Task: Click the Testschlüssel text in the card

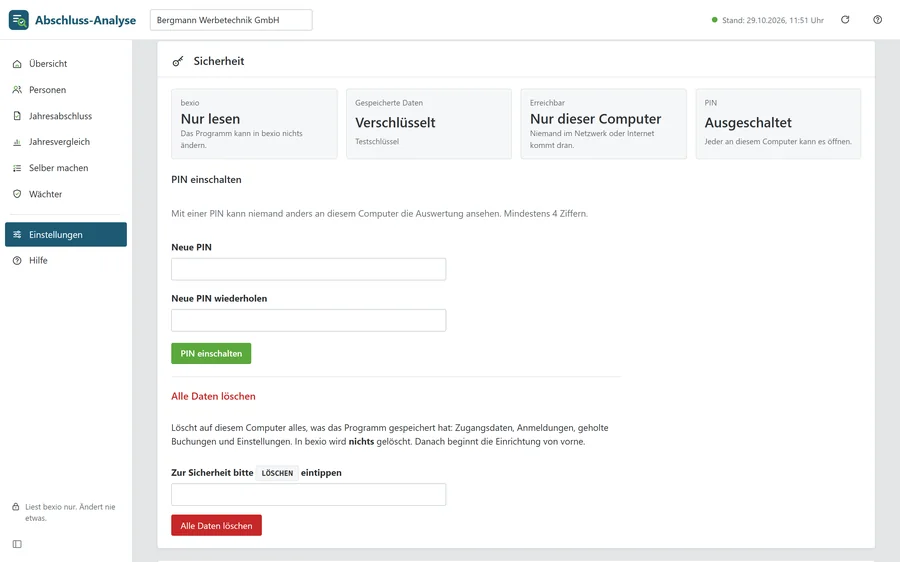Action: tap(377, 142)
